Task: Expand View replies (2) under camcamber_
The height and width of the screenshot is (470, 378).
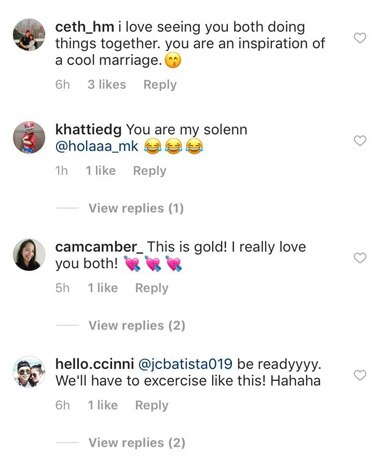Action: 137,325
